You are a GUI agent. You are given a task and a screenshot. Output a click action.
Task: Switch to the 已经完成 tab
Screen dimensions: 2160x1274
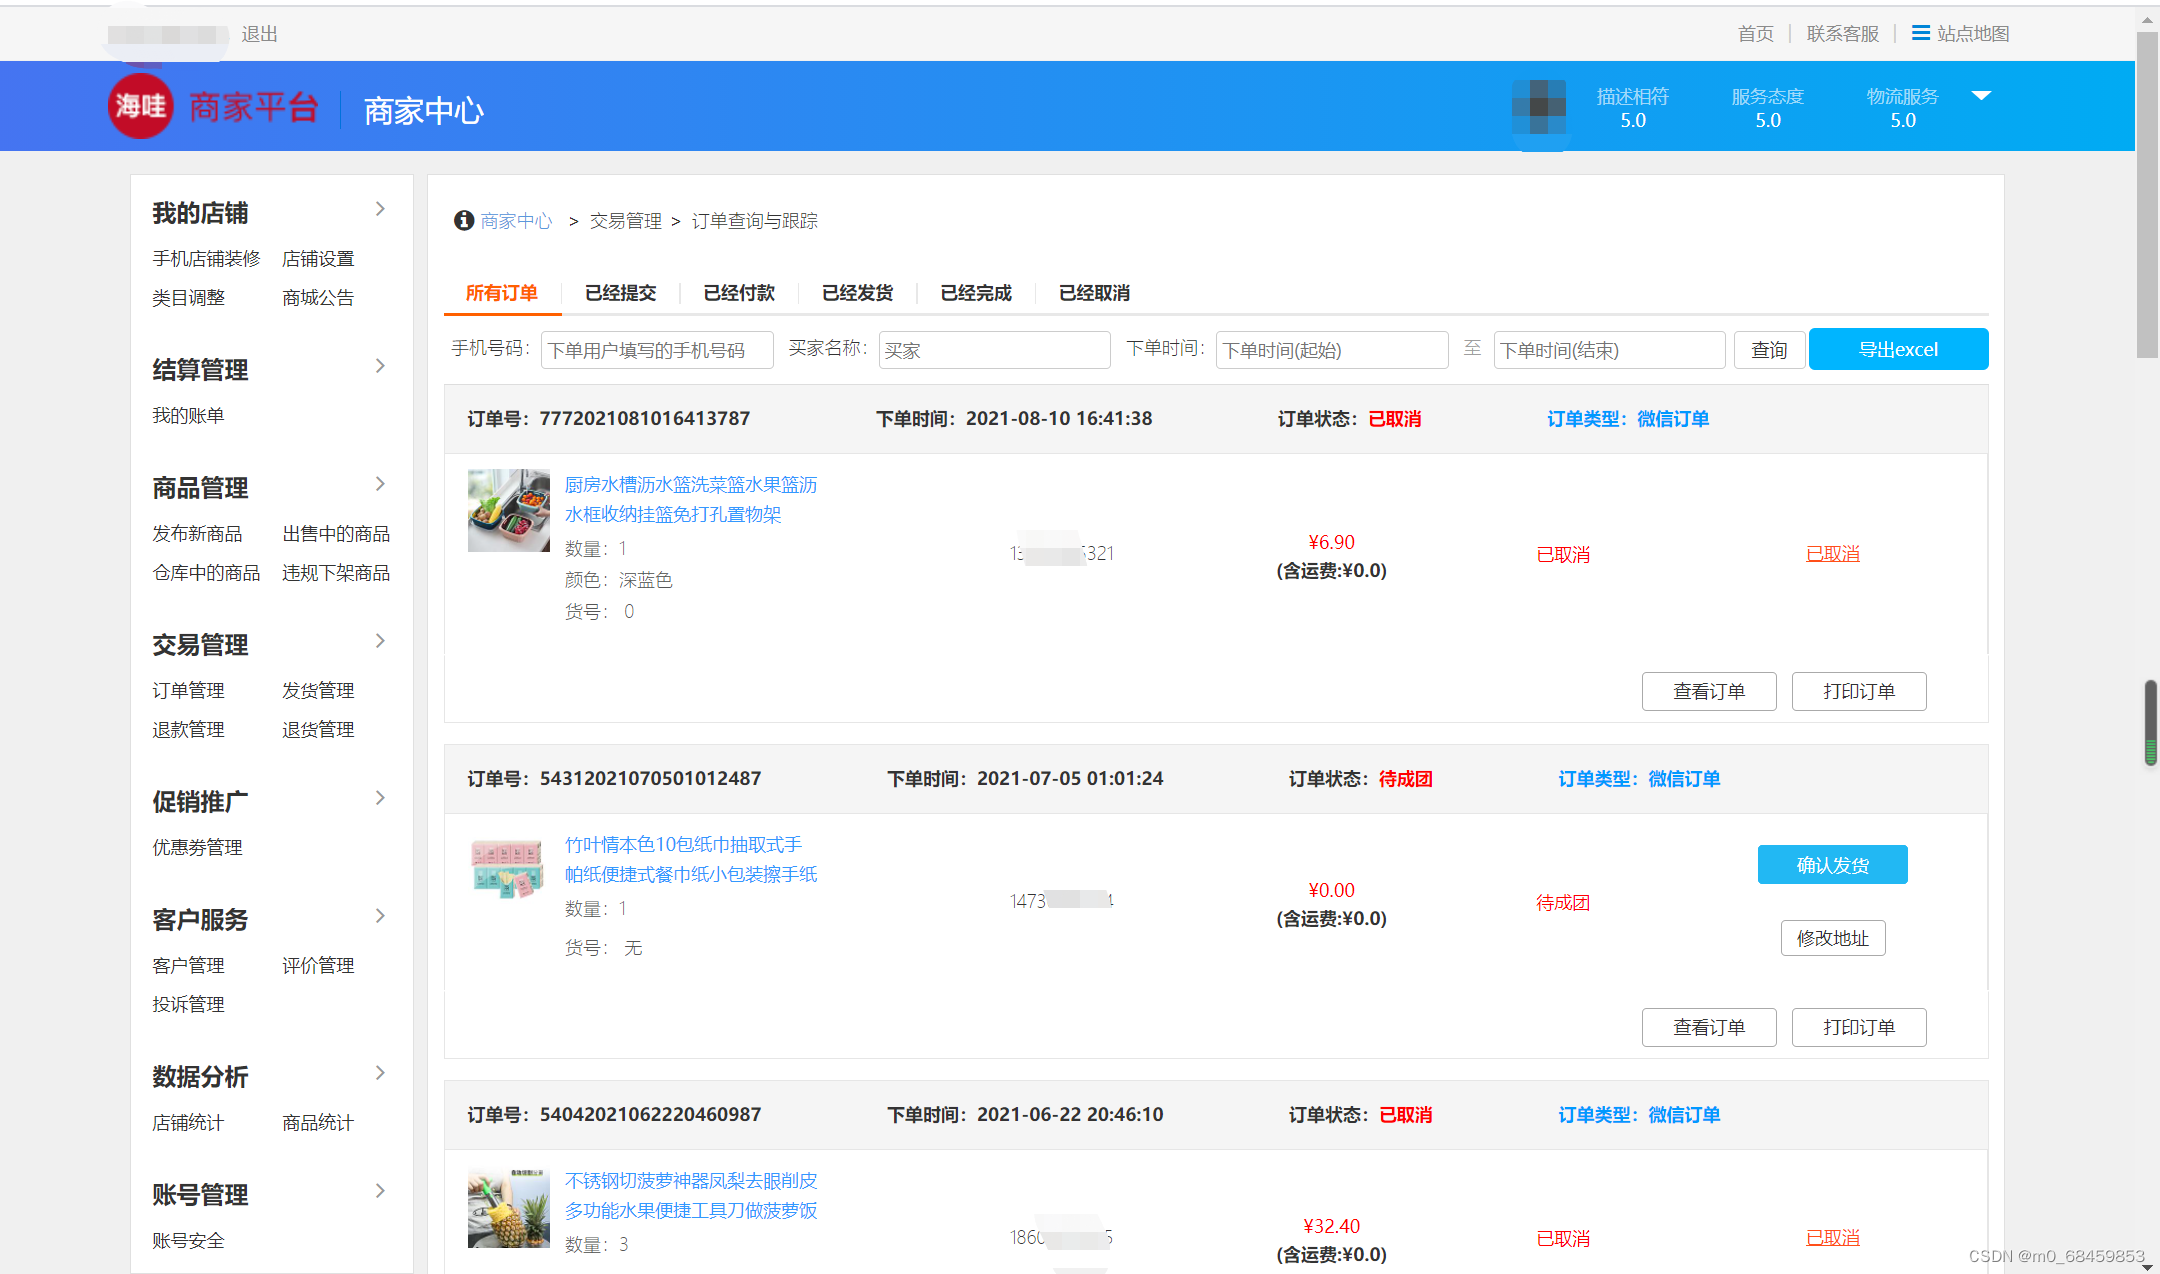pyautogui.click(x=975, y=293)
